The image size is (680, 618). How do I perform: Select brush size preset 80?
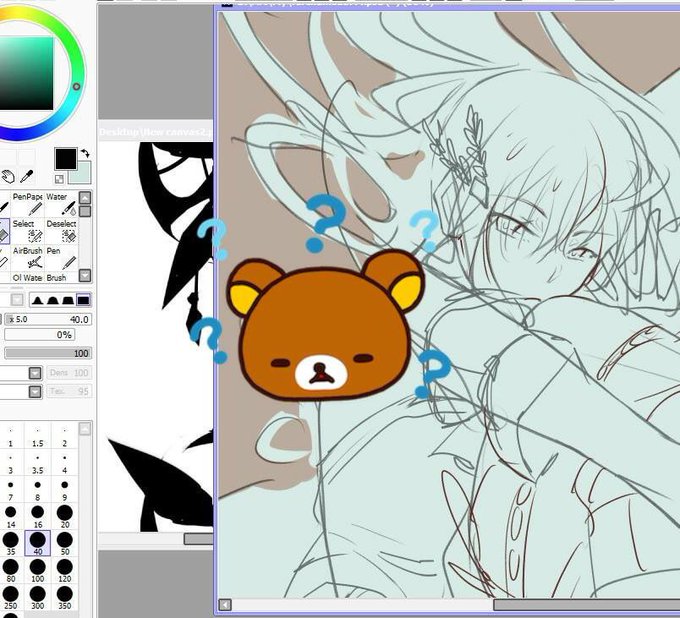click(x=10, y=570)
